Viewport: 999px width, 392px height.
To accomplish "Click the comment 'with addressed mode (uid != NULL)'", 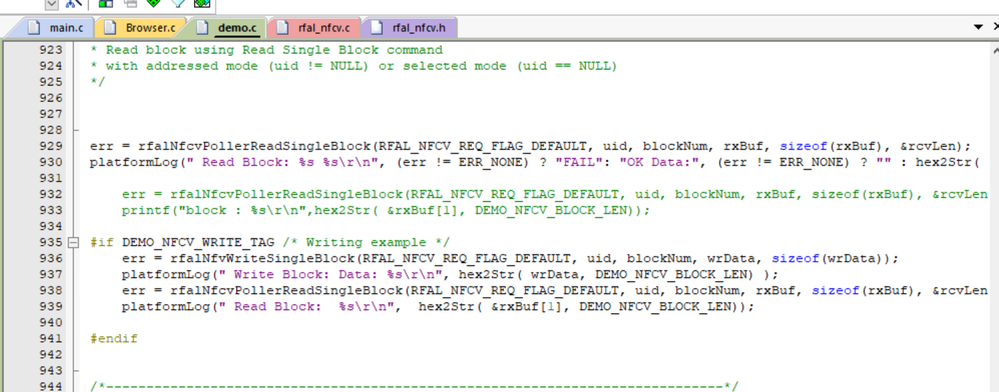I will coord(237,66).
